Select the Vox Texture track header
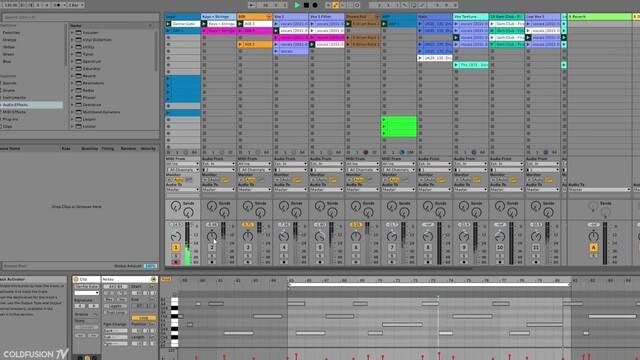The image size is (640, 360). click(x=470, y=17)
